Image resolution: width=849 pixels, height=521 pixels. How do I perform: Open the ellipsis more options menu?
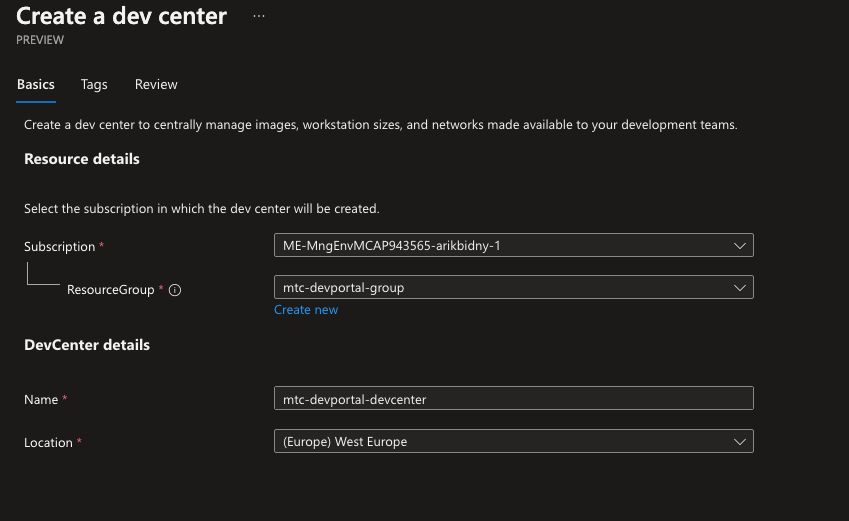[x=259, y=17]
